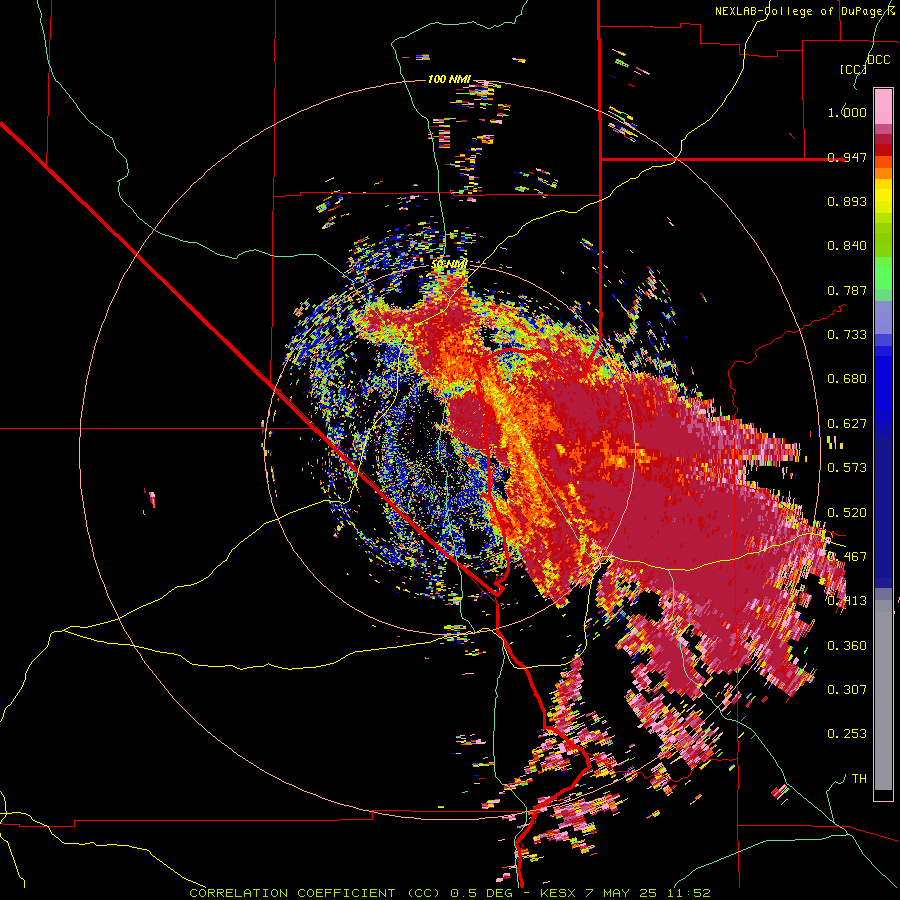Click the 0.787 scale value
Image resolution: width=900 pixels, height=900 pixels.
point(847,290)
